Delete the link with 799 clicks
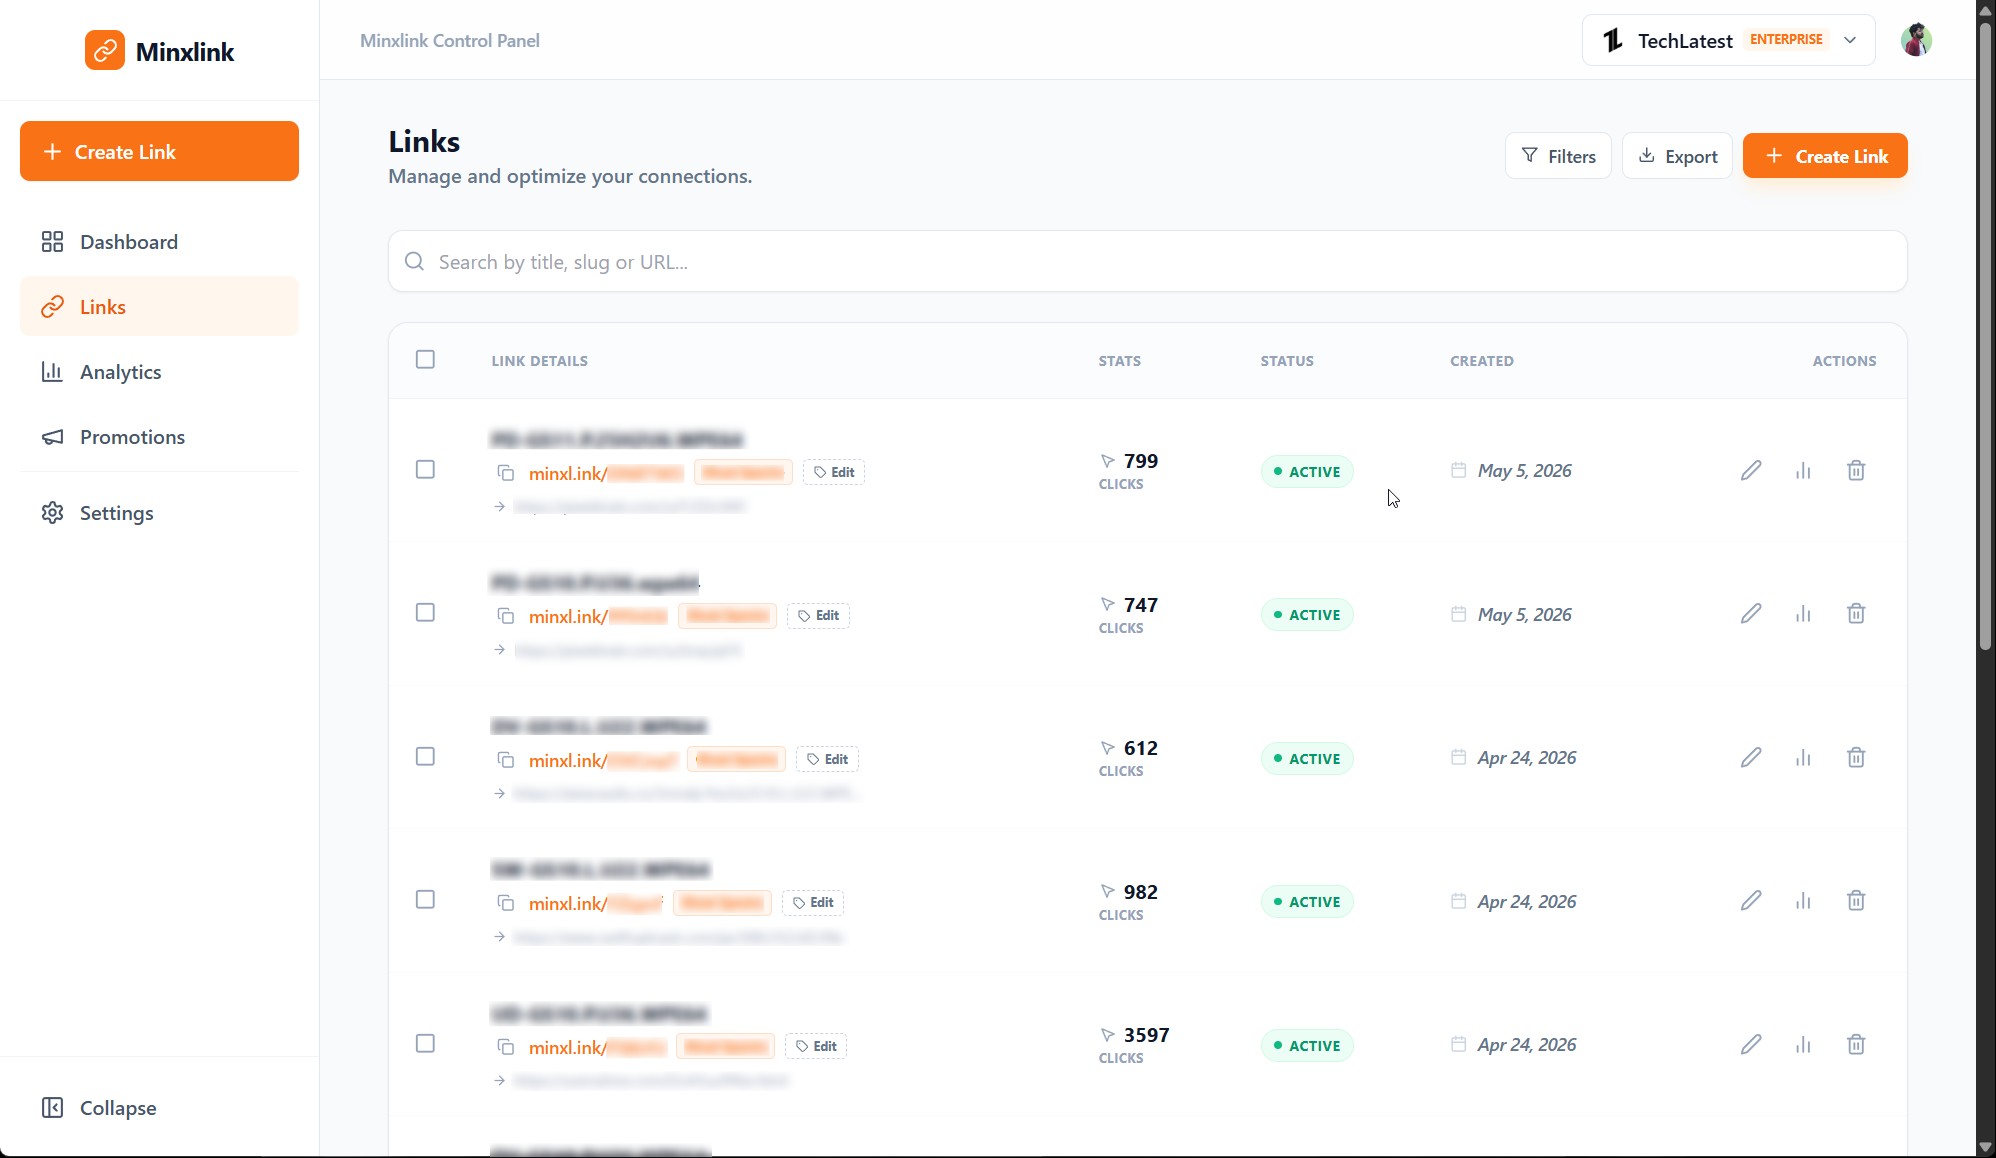 point(1856,470)
